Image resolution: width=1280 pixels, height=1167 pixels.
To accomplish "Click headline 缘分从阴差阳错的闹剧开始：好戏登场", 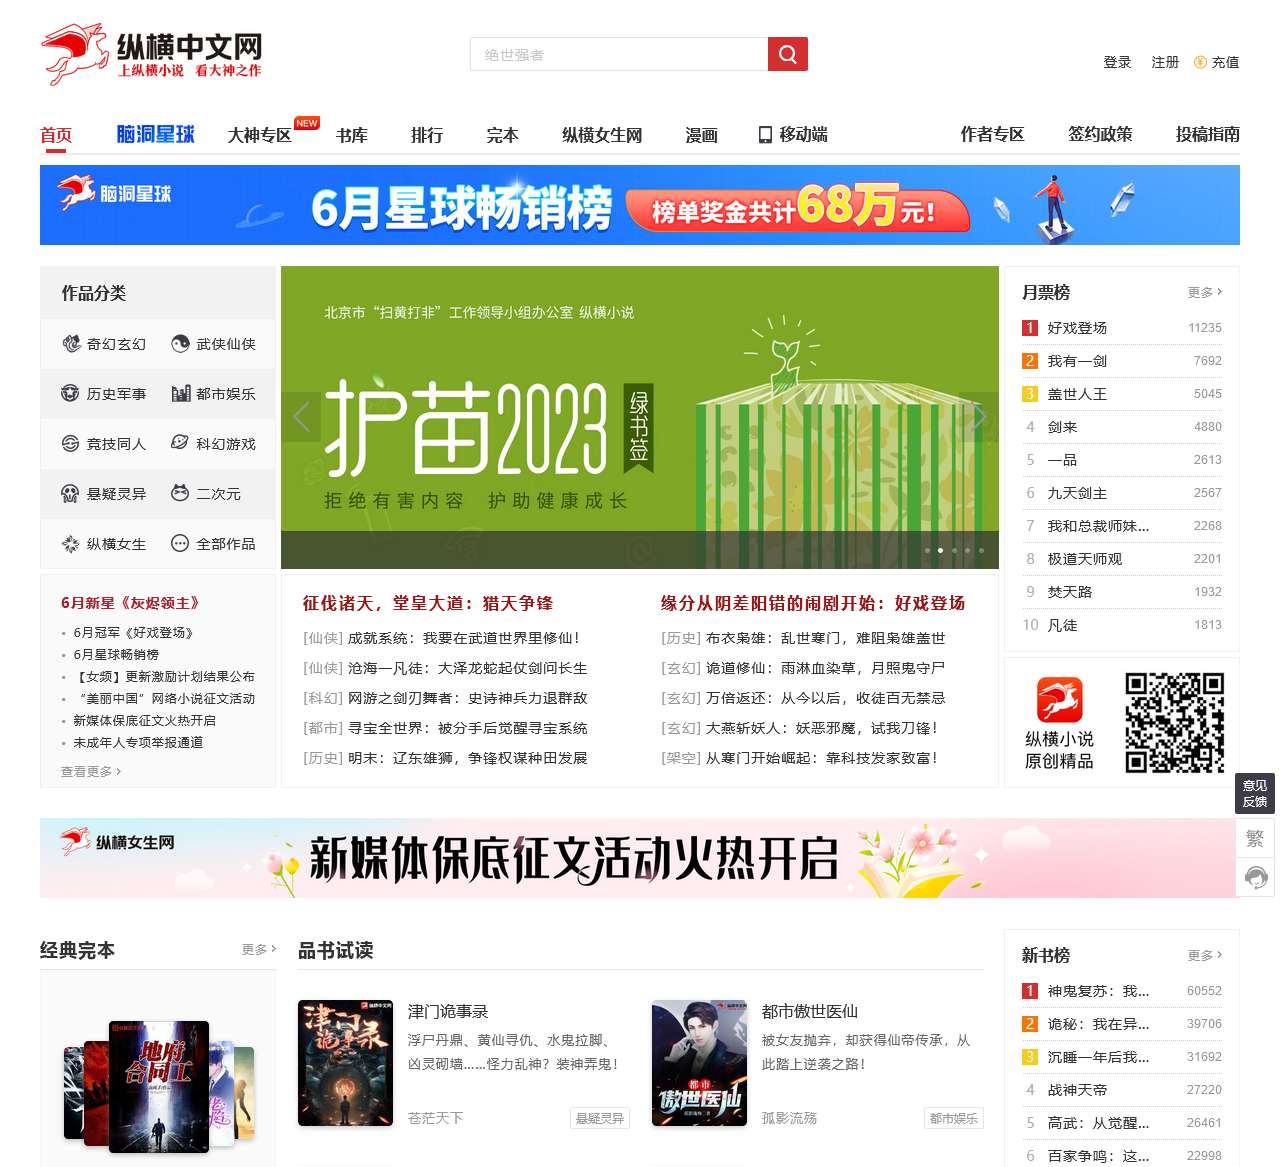I will coord(813,603).
